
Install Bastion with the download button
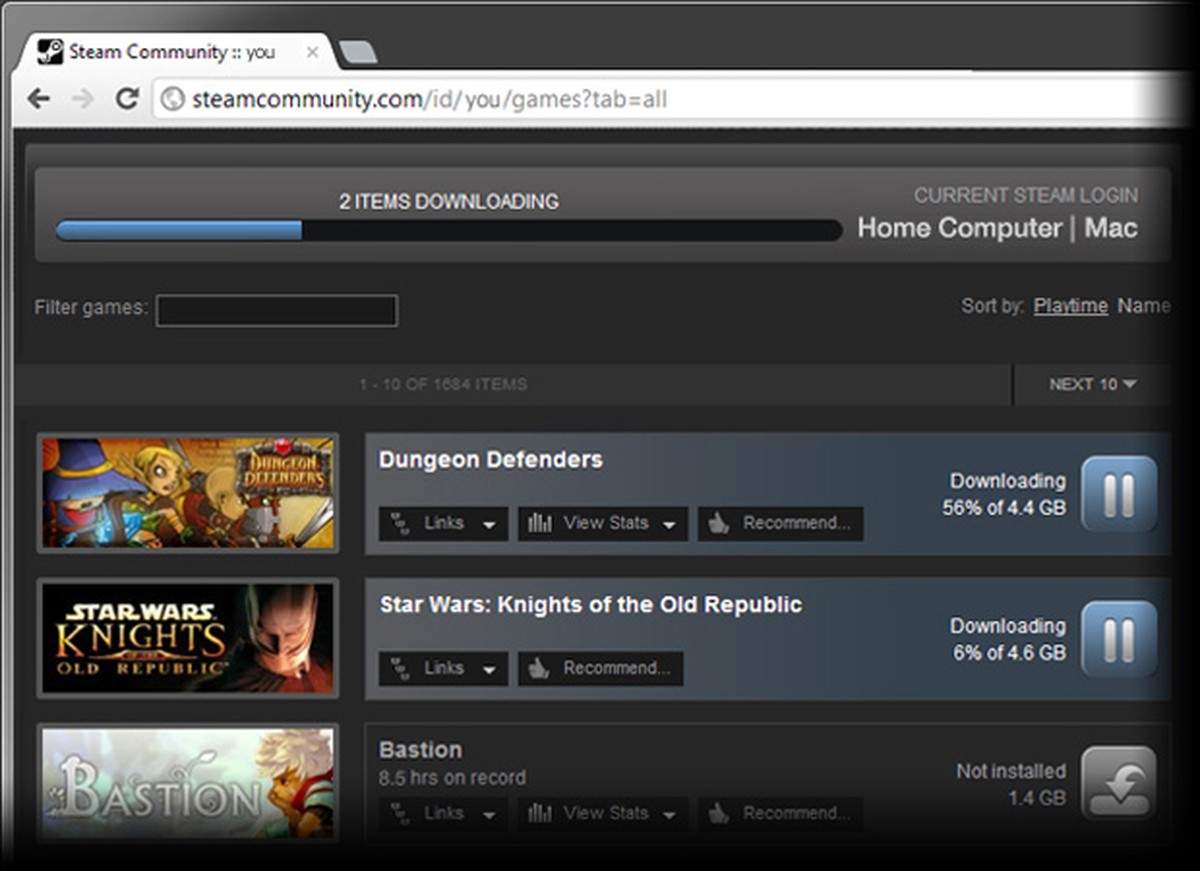click(1119, 784)
